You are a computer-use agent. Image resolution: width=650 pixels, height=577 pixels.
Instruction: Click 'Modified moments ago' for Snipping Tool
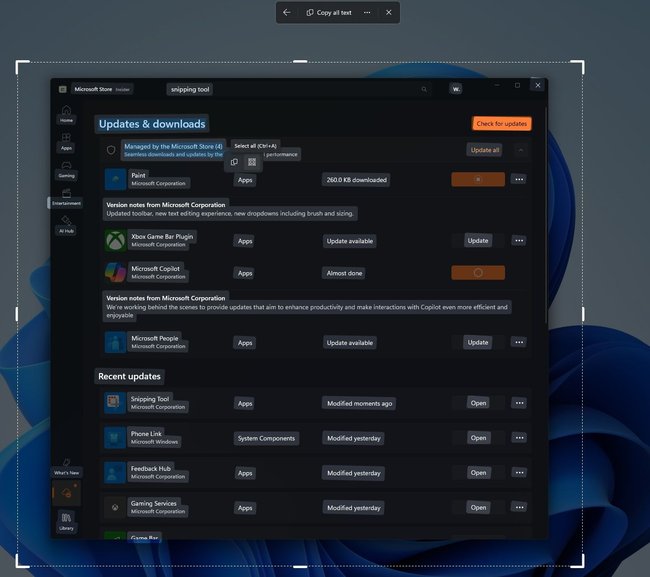[x=359, y=403]
